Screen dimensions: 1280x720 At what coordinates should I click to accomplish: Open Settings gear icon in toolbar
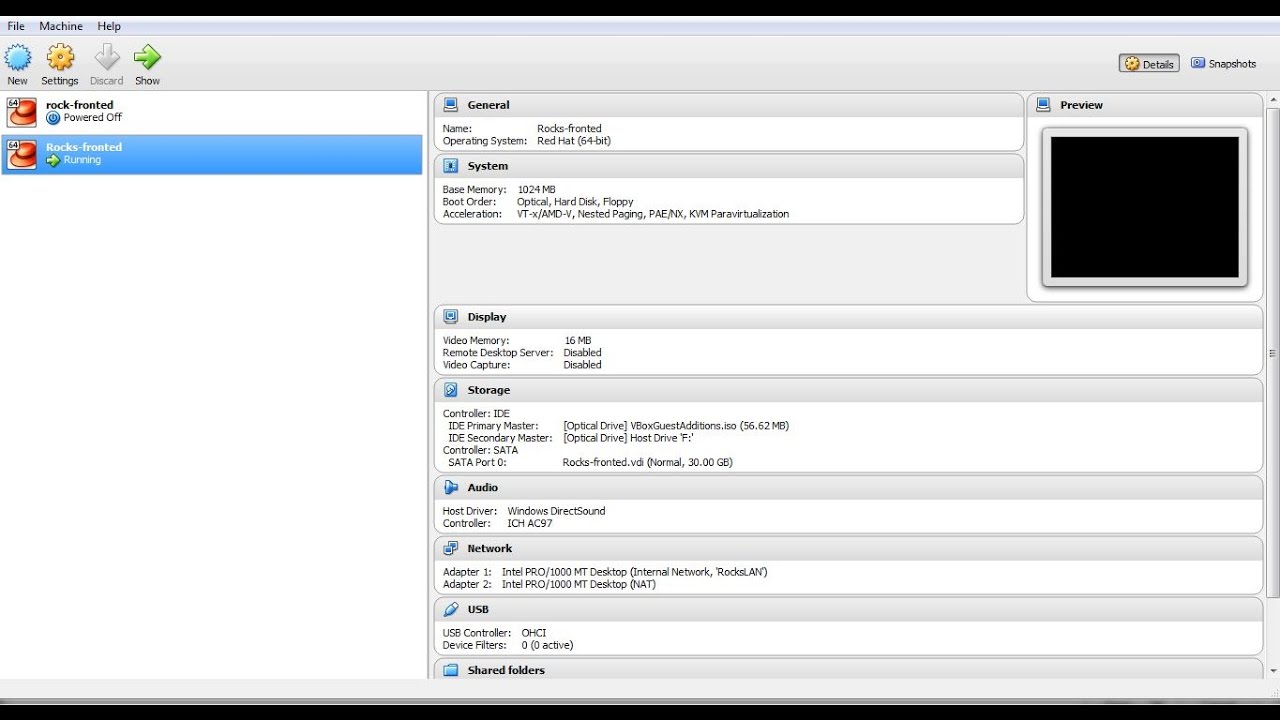click(60, 57)
